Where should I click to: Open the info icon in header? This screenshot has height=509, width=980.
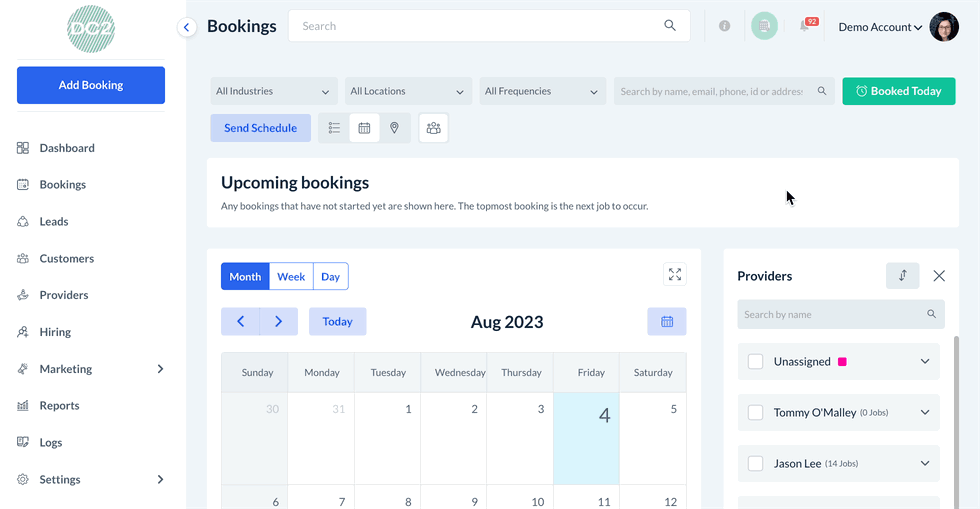point(724,26)
